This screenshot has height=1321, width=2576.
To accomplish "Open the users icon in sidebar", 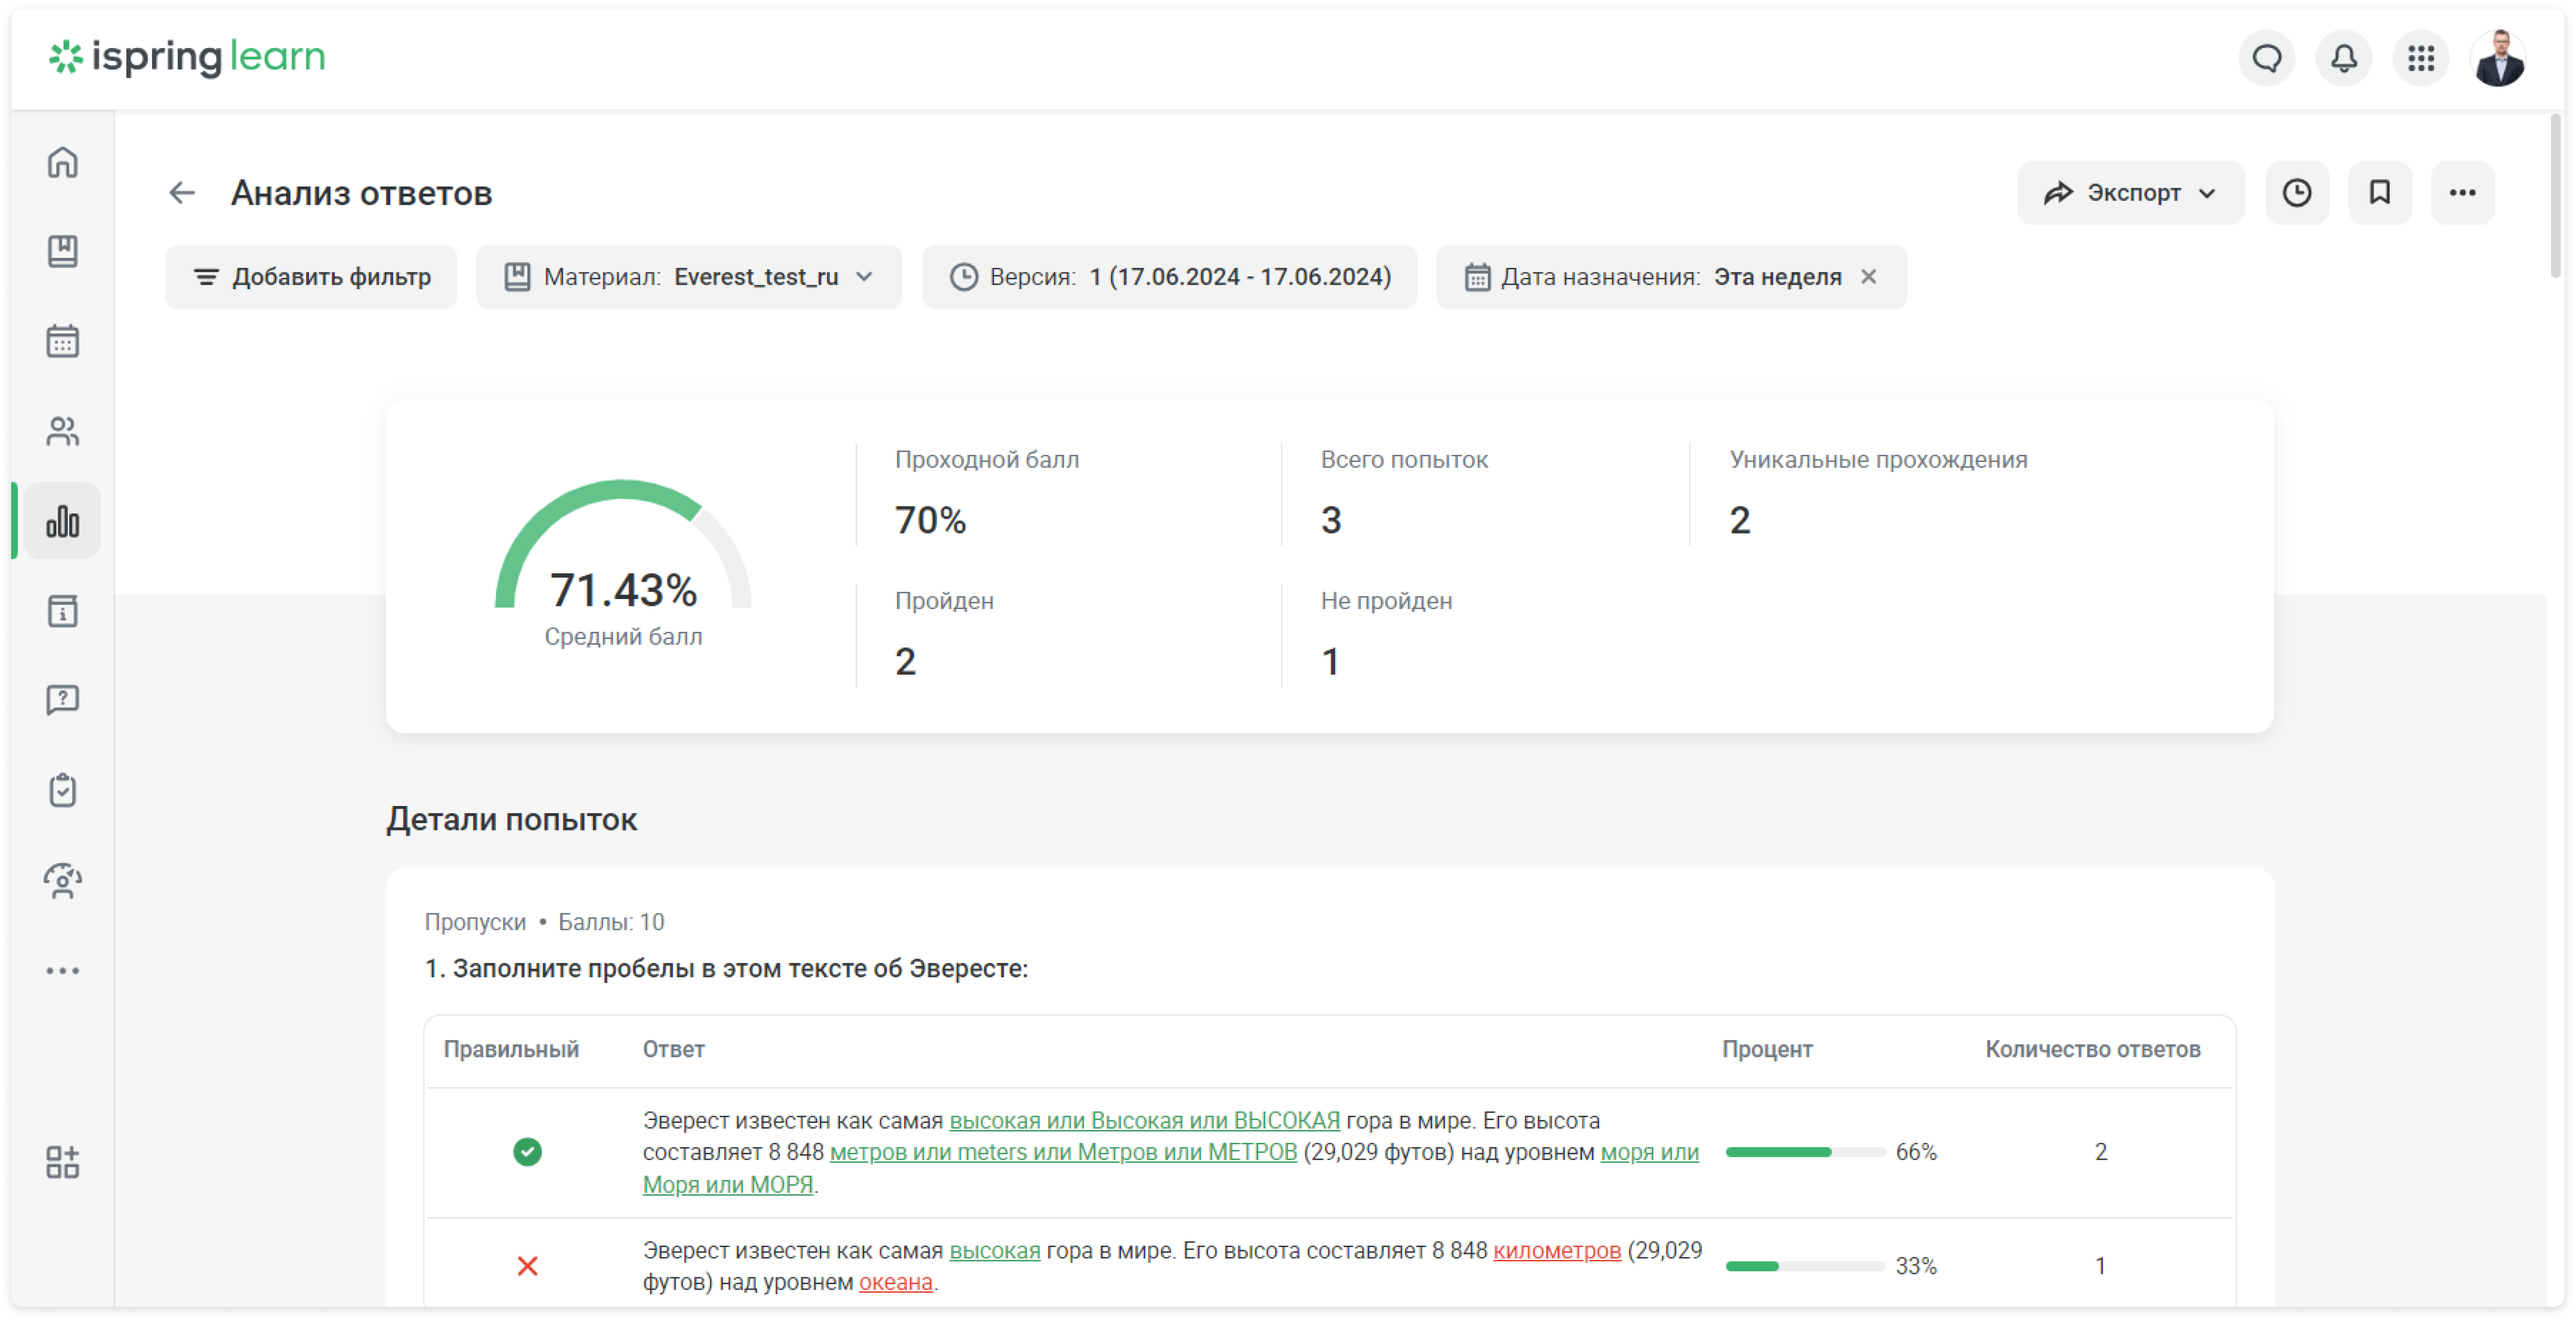I will click(x=63, y=431).
